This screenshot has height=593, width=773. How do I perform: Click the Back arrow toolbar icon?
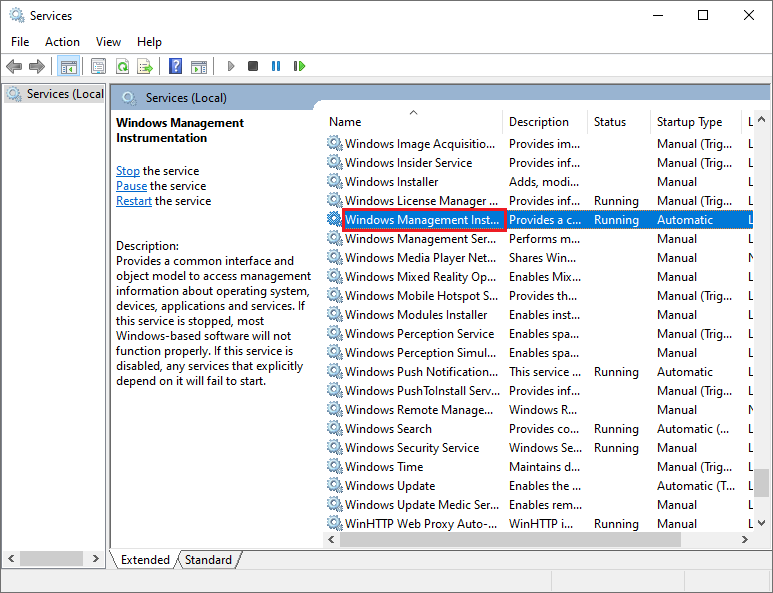click(14, 66)
